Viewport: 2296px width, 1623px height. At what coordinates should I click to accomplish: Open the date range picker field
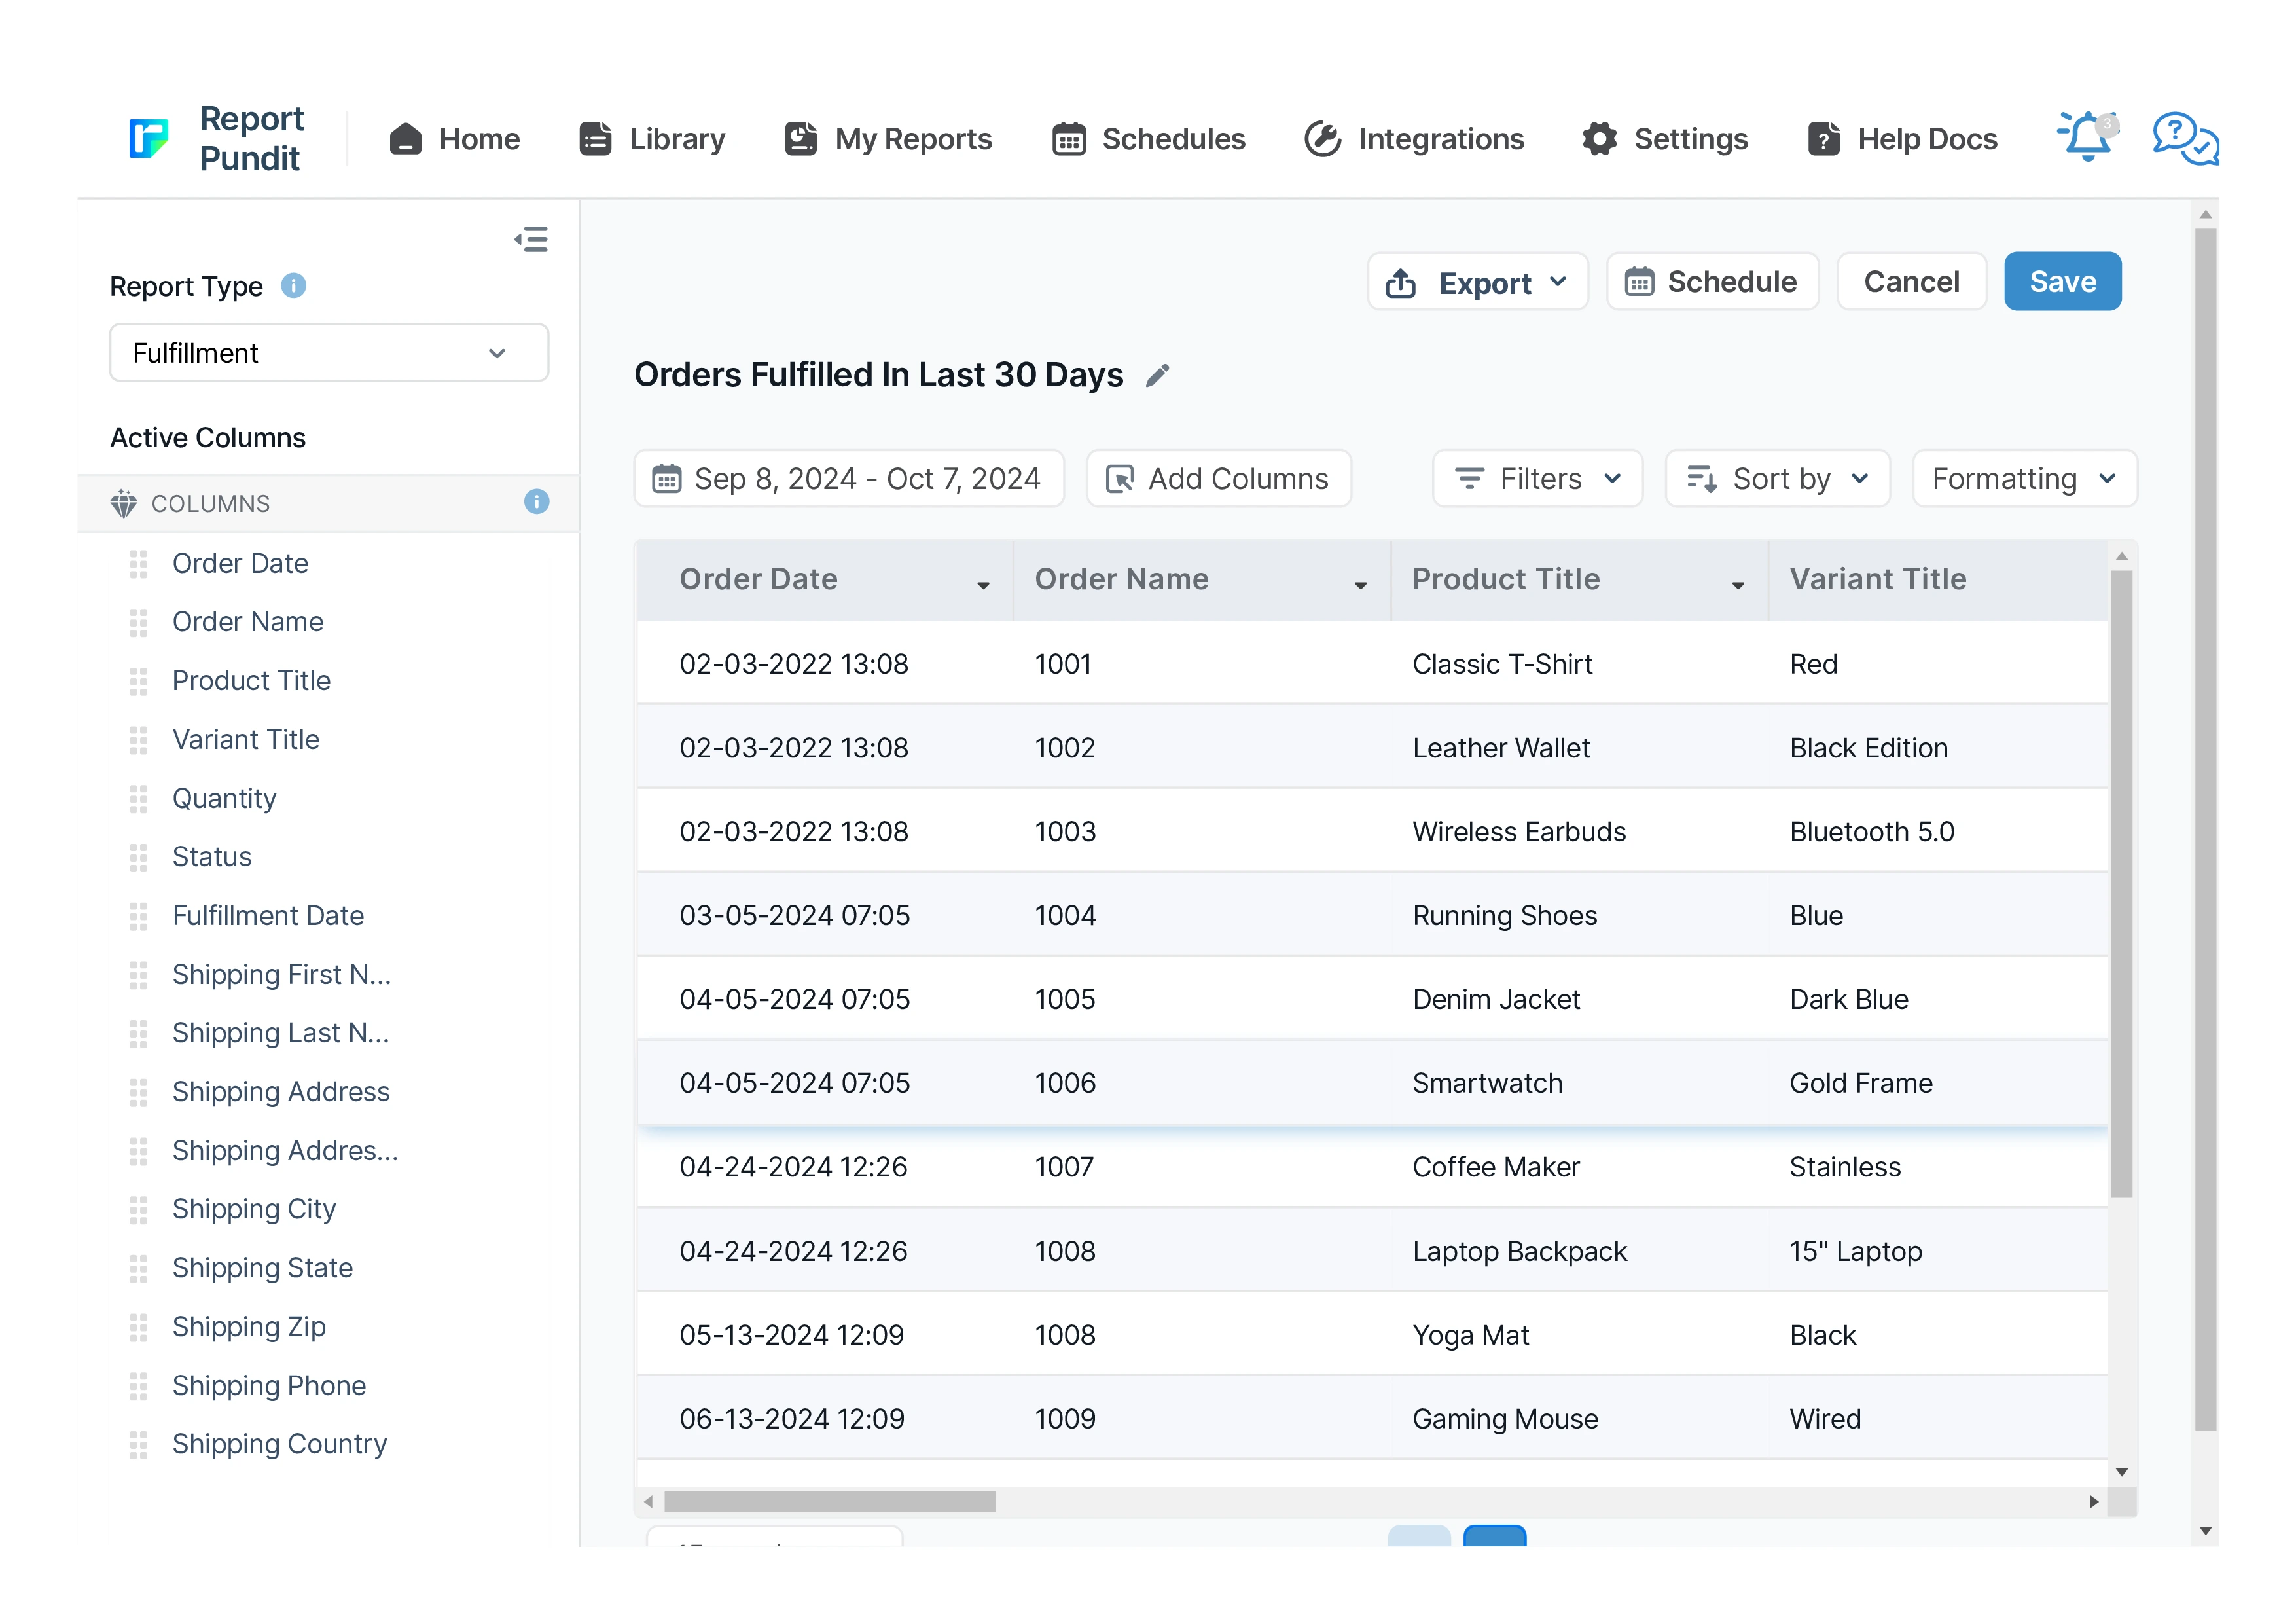(848, 479)
